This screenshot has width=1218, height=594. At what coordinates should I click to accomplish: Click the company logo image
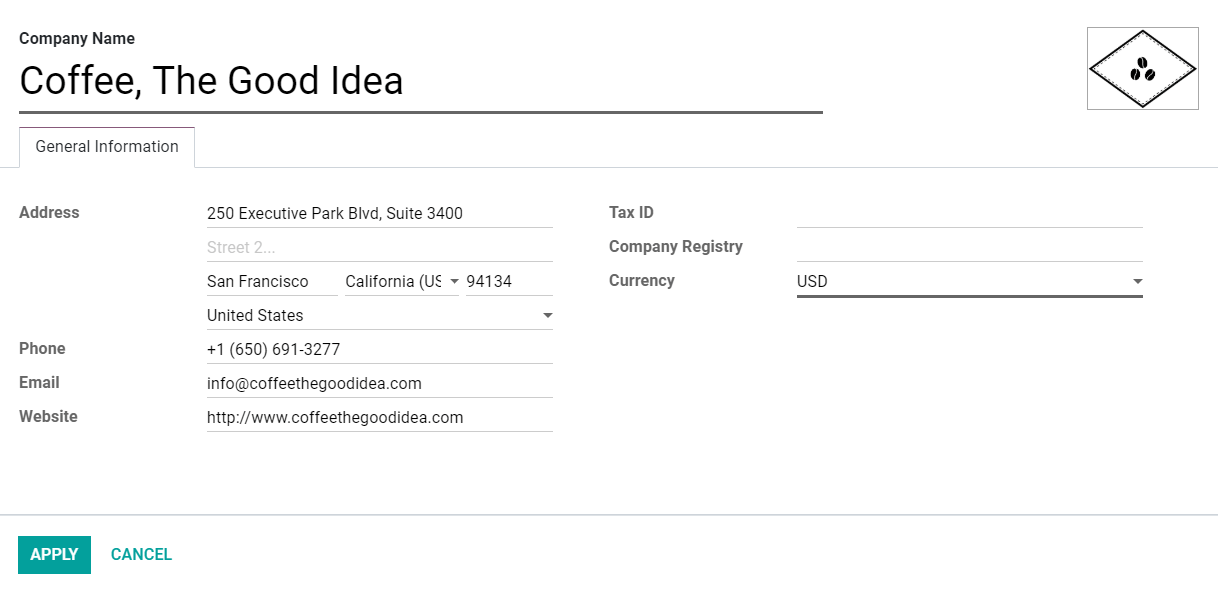pos(1142,69)
